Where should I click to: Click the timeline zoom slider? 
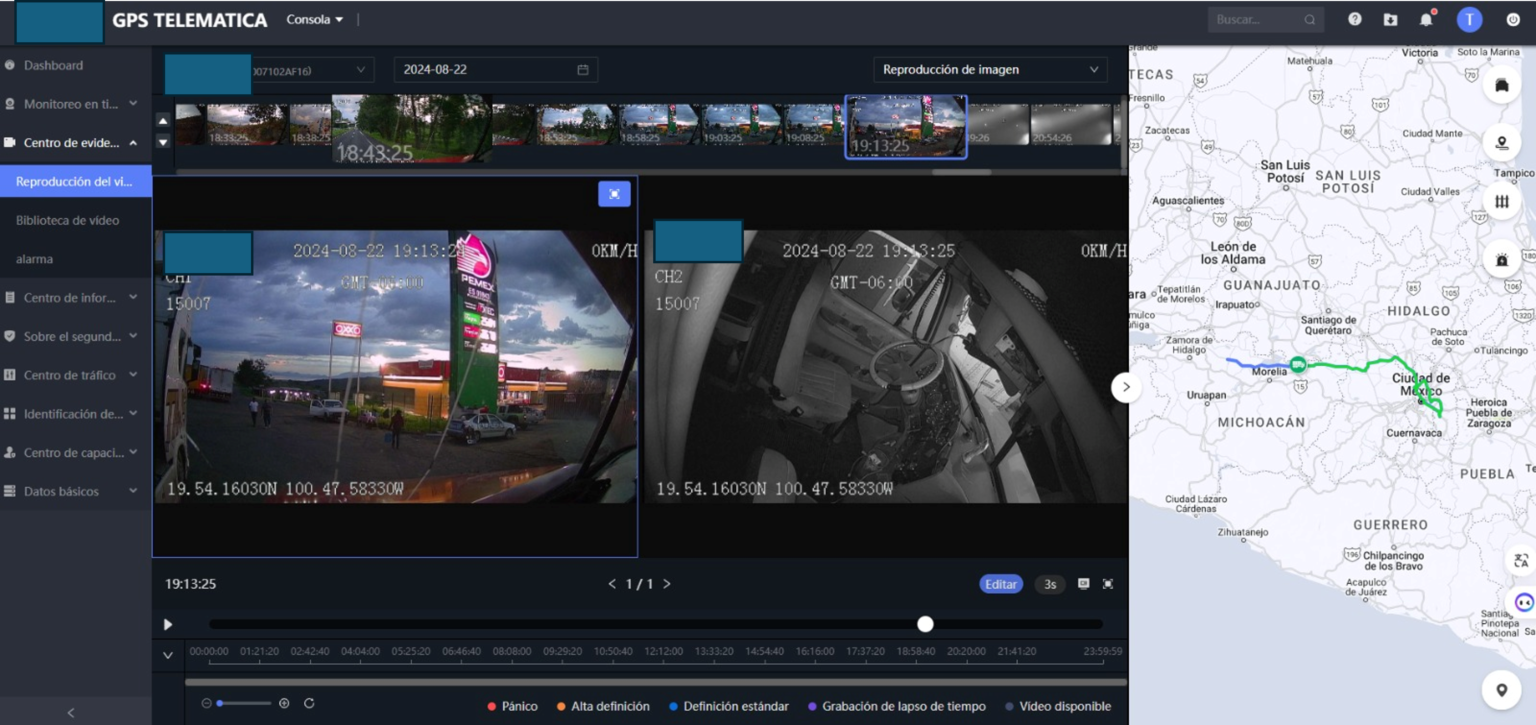coord(244,703)
